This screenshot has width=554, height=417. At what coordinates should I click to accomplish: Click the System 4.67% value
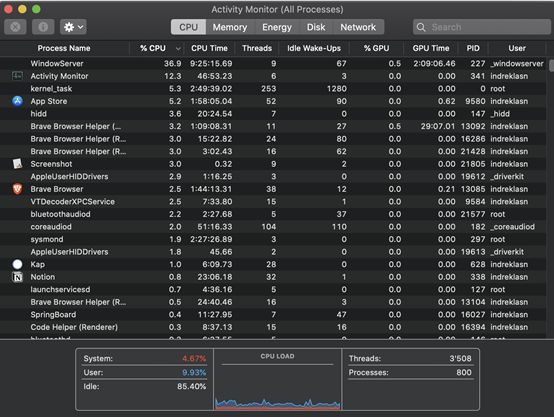coord(194,359)
